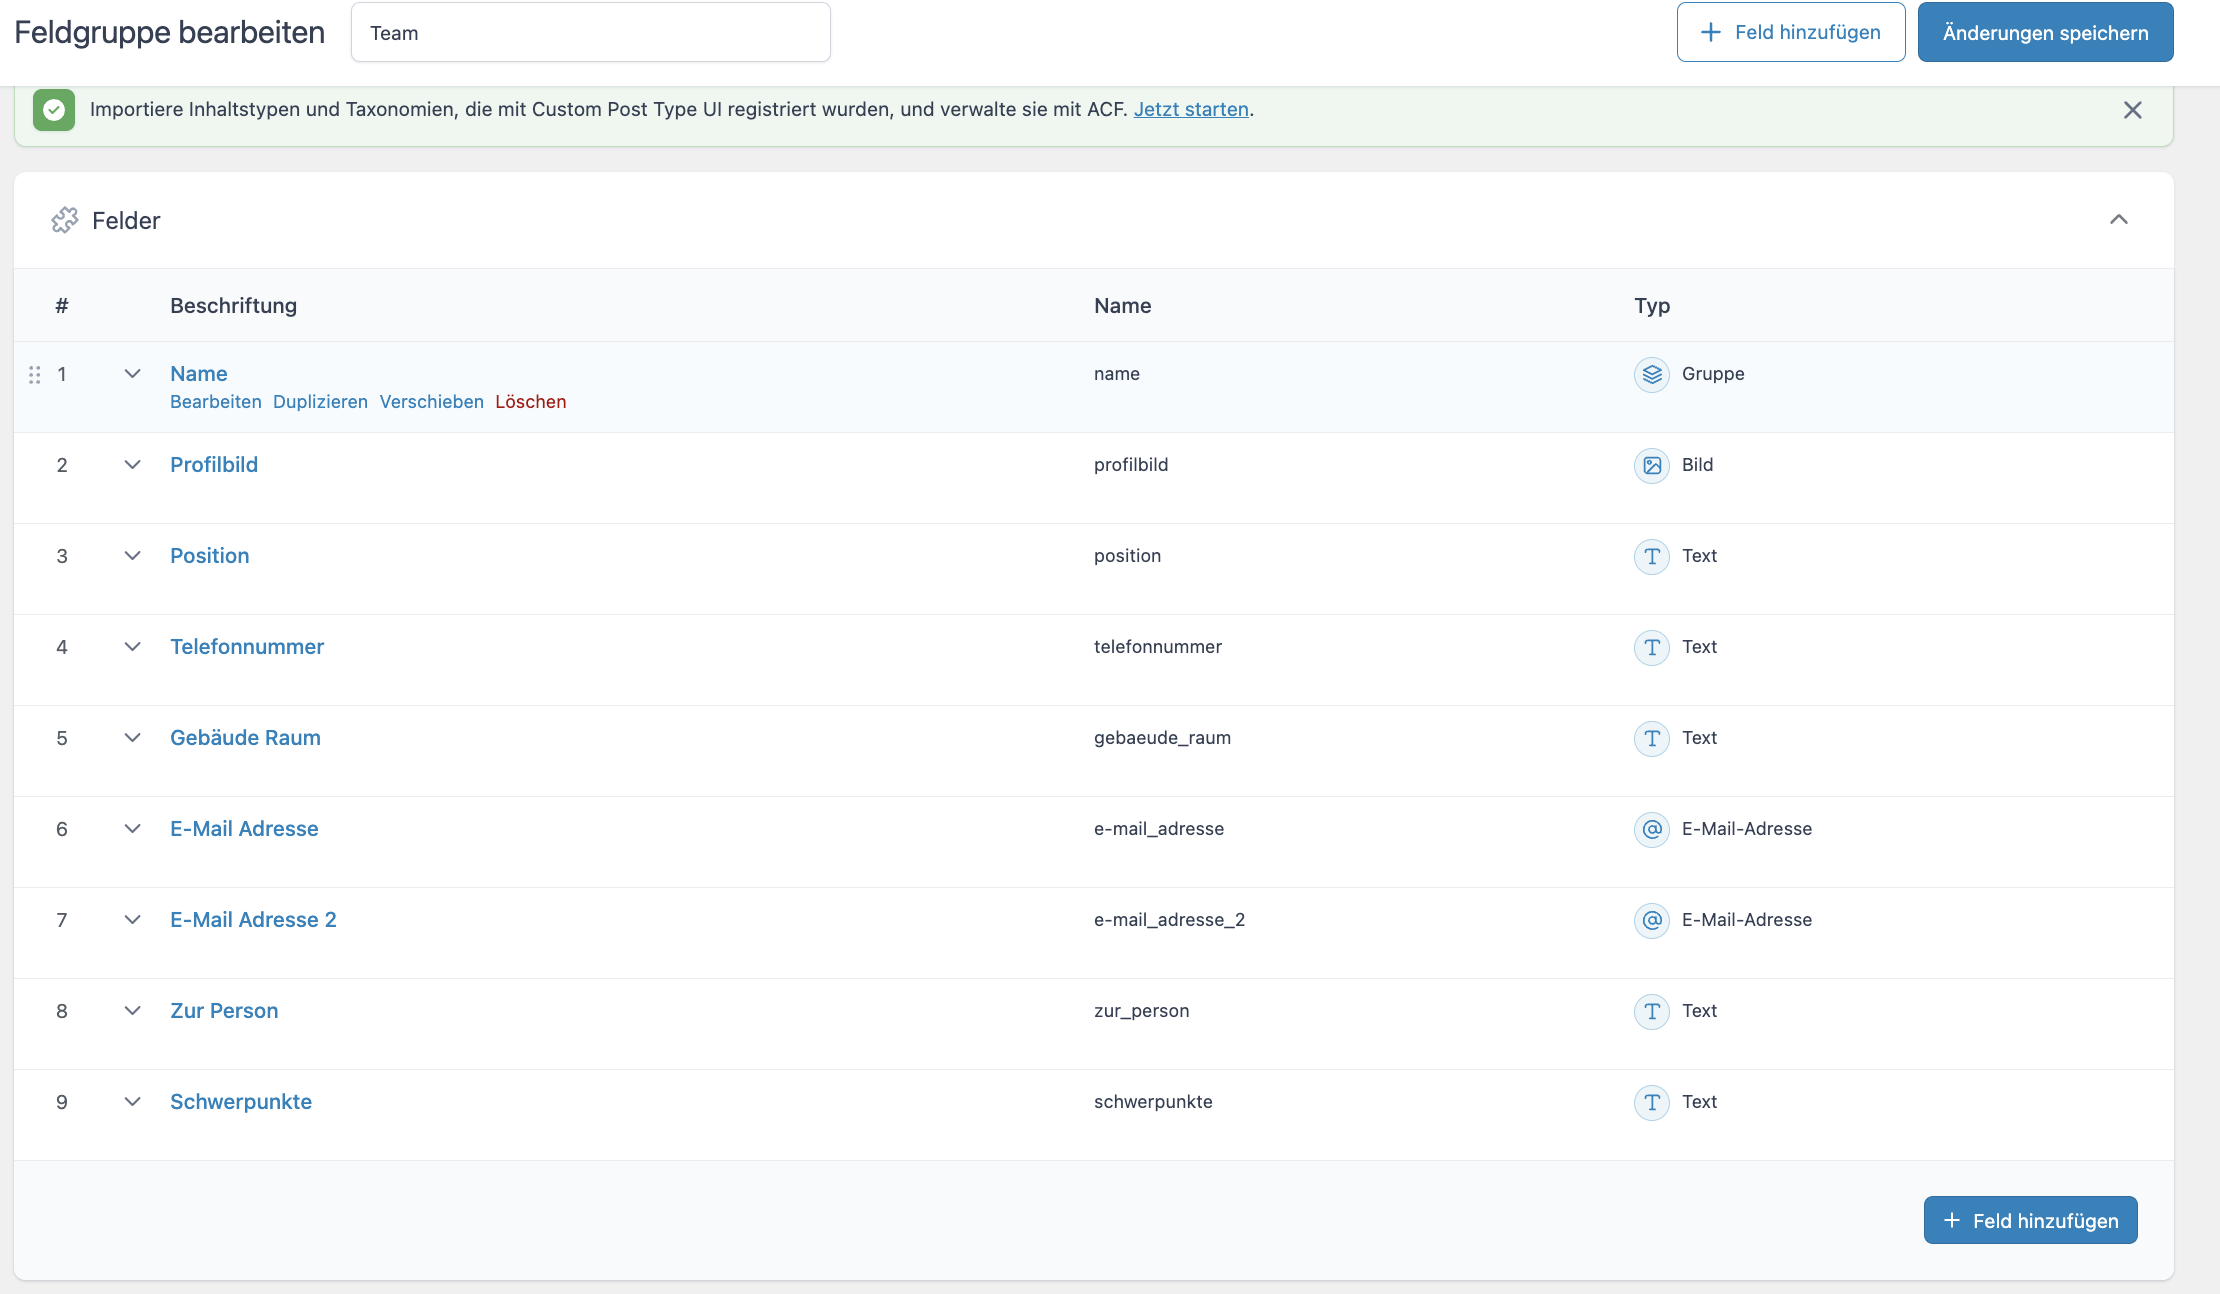Click Löschen under the Name field

(530, 402)
